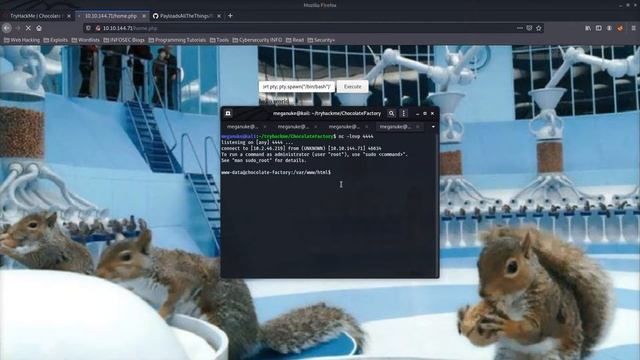This screenshot has height=360, width=640.
Task: Open page actions three-dot menu in address bar
Action: [x=520, y=28]
